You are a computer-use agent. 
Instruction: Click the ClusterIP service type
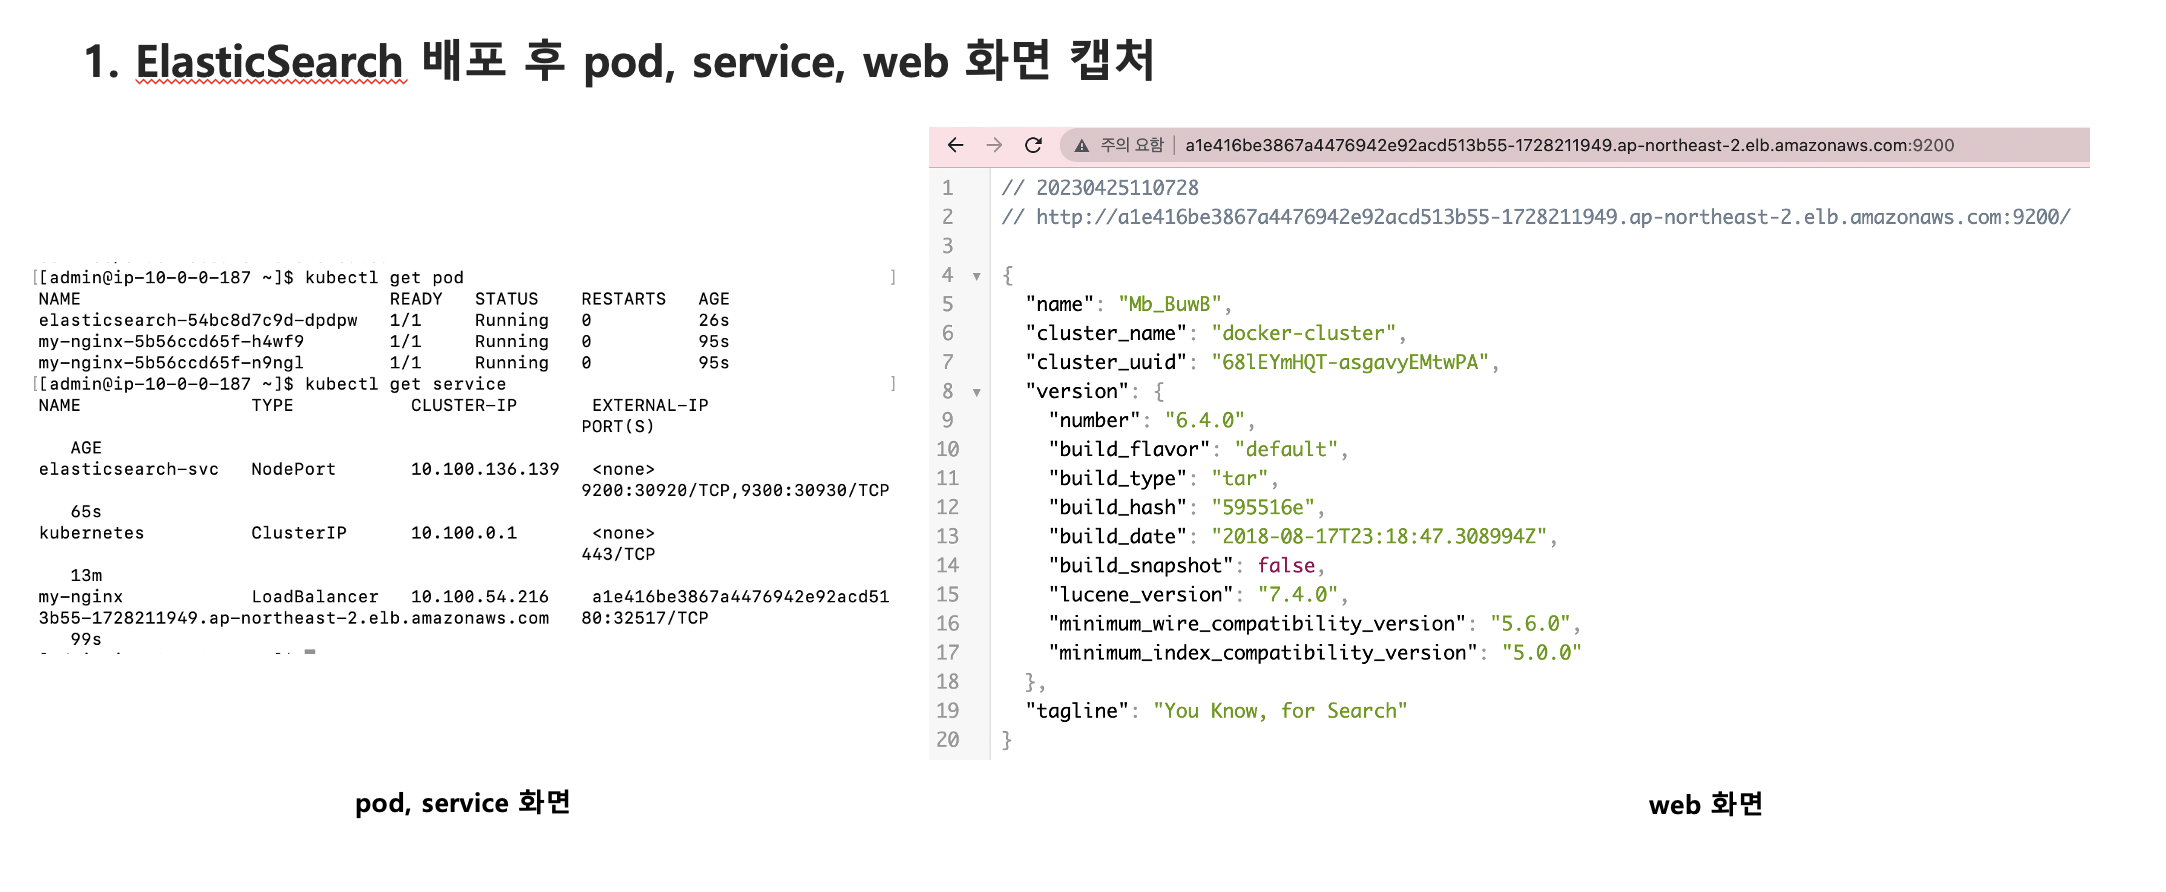pos(298,533)
